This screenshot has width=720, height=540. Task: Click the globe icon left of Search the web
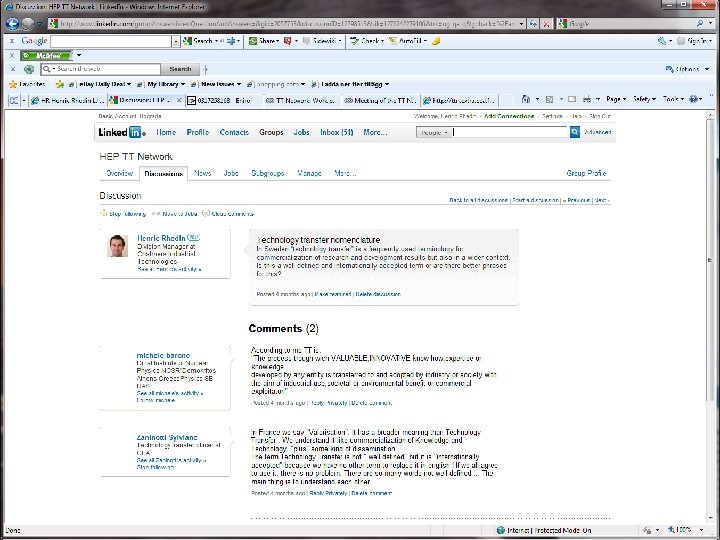point(29,69)
